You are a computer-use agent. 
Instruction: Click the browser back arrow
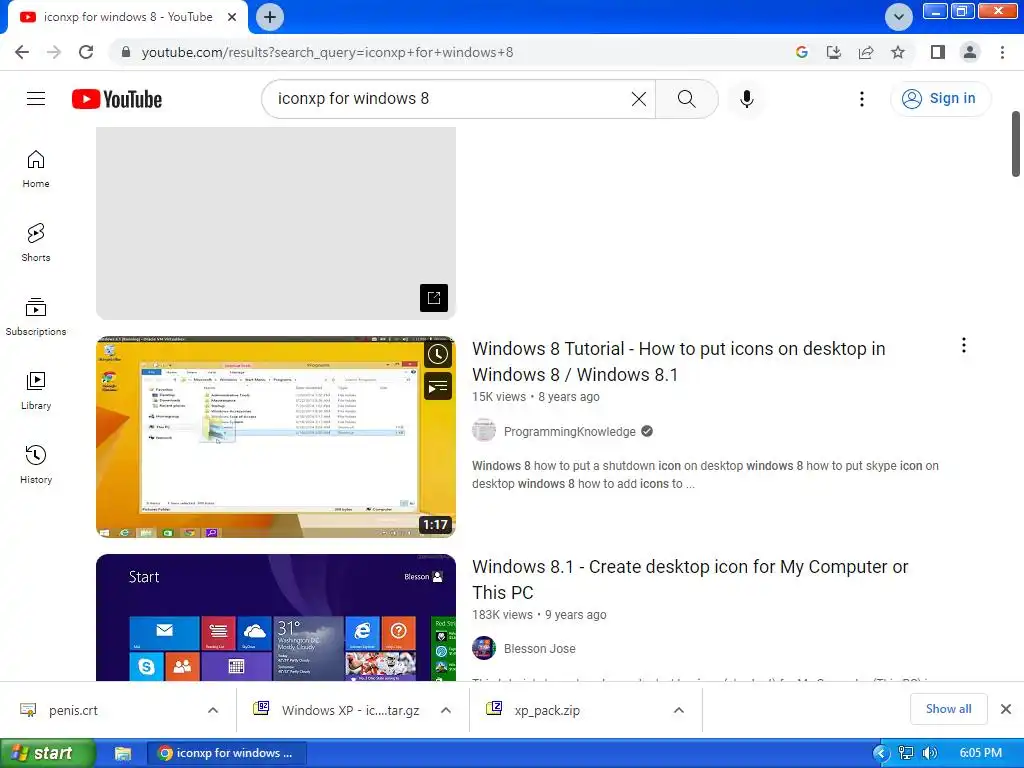coord(22,52)
